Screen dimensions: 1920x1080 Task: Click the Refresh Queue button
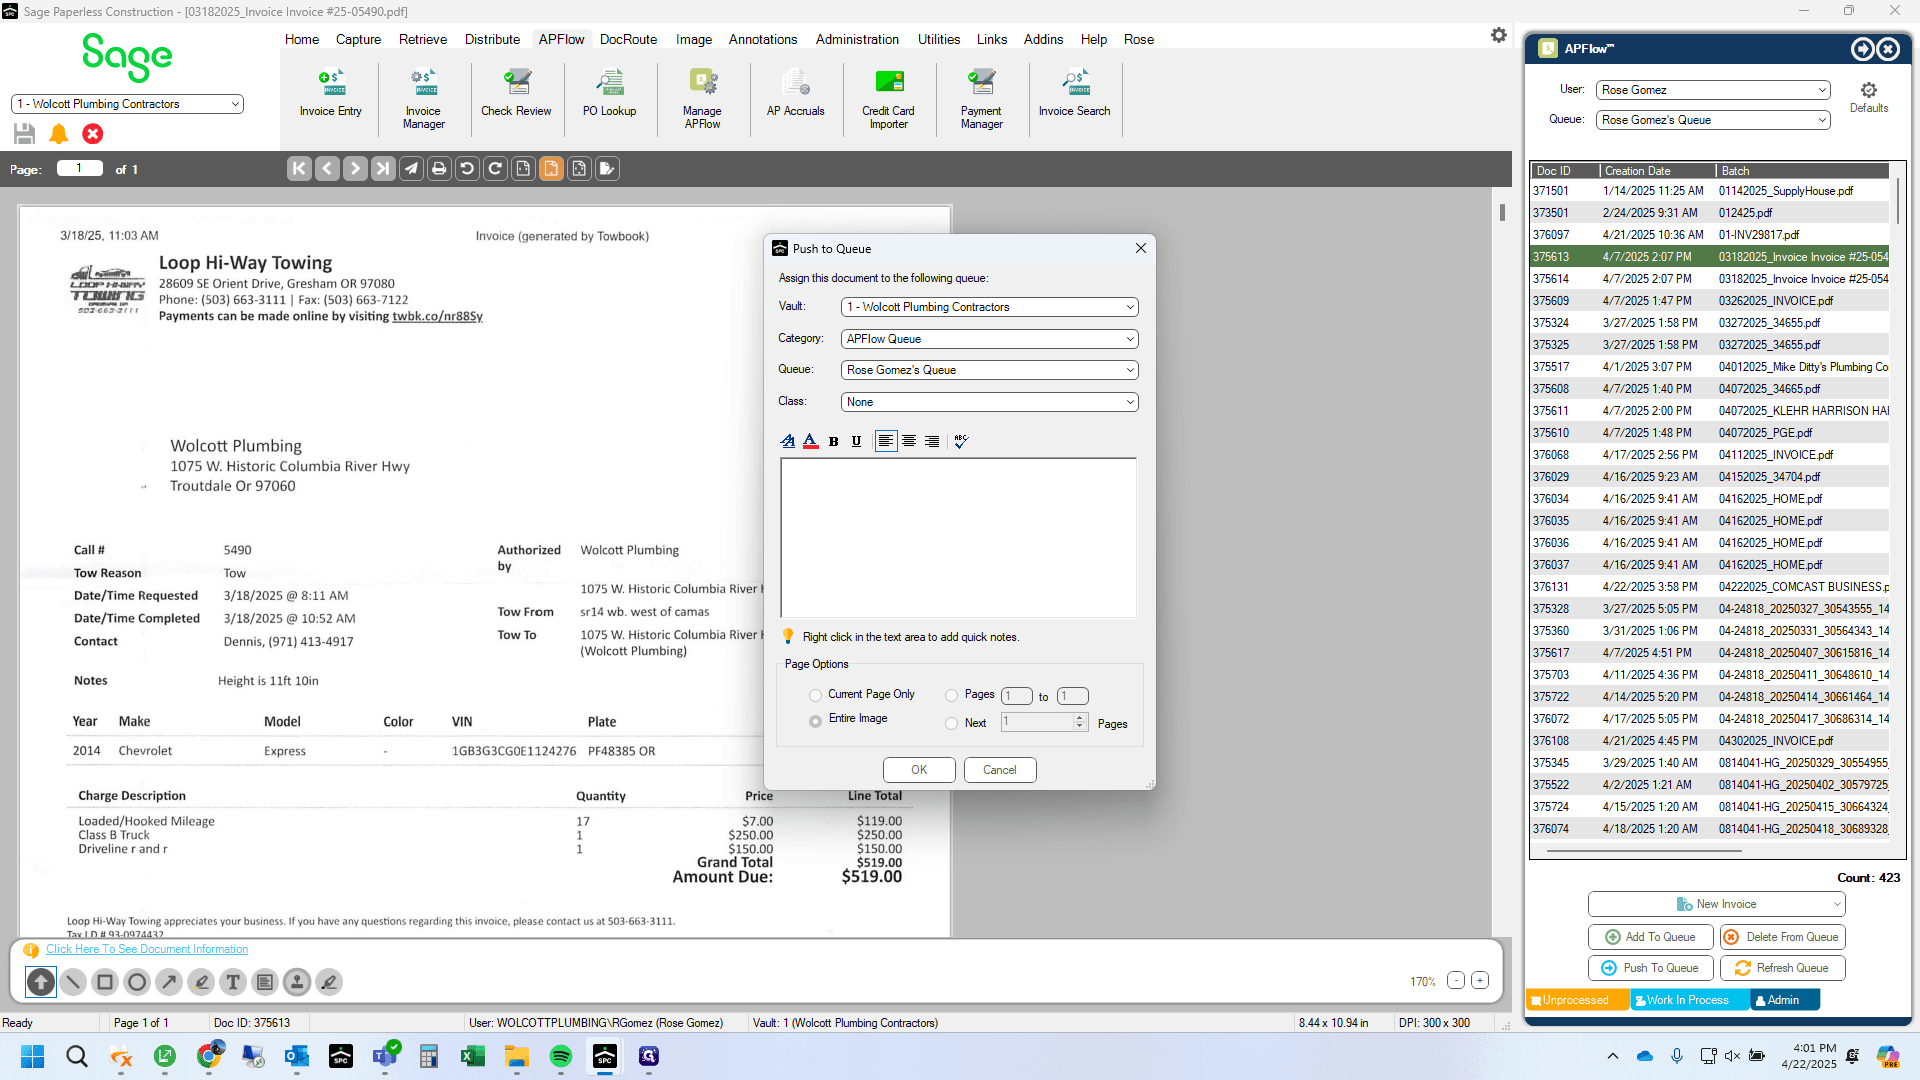1782,968
